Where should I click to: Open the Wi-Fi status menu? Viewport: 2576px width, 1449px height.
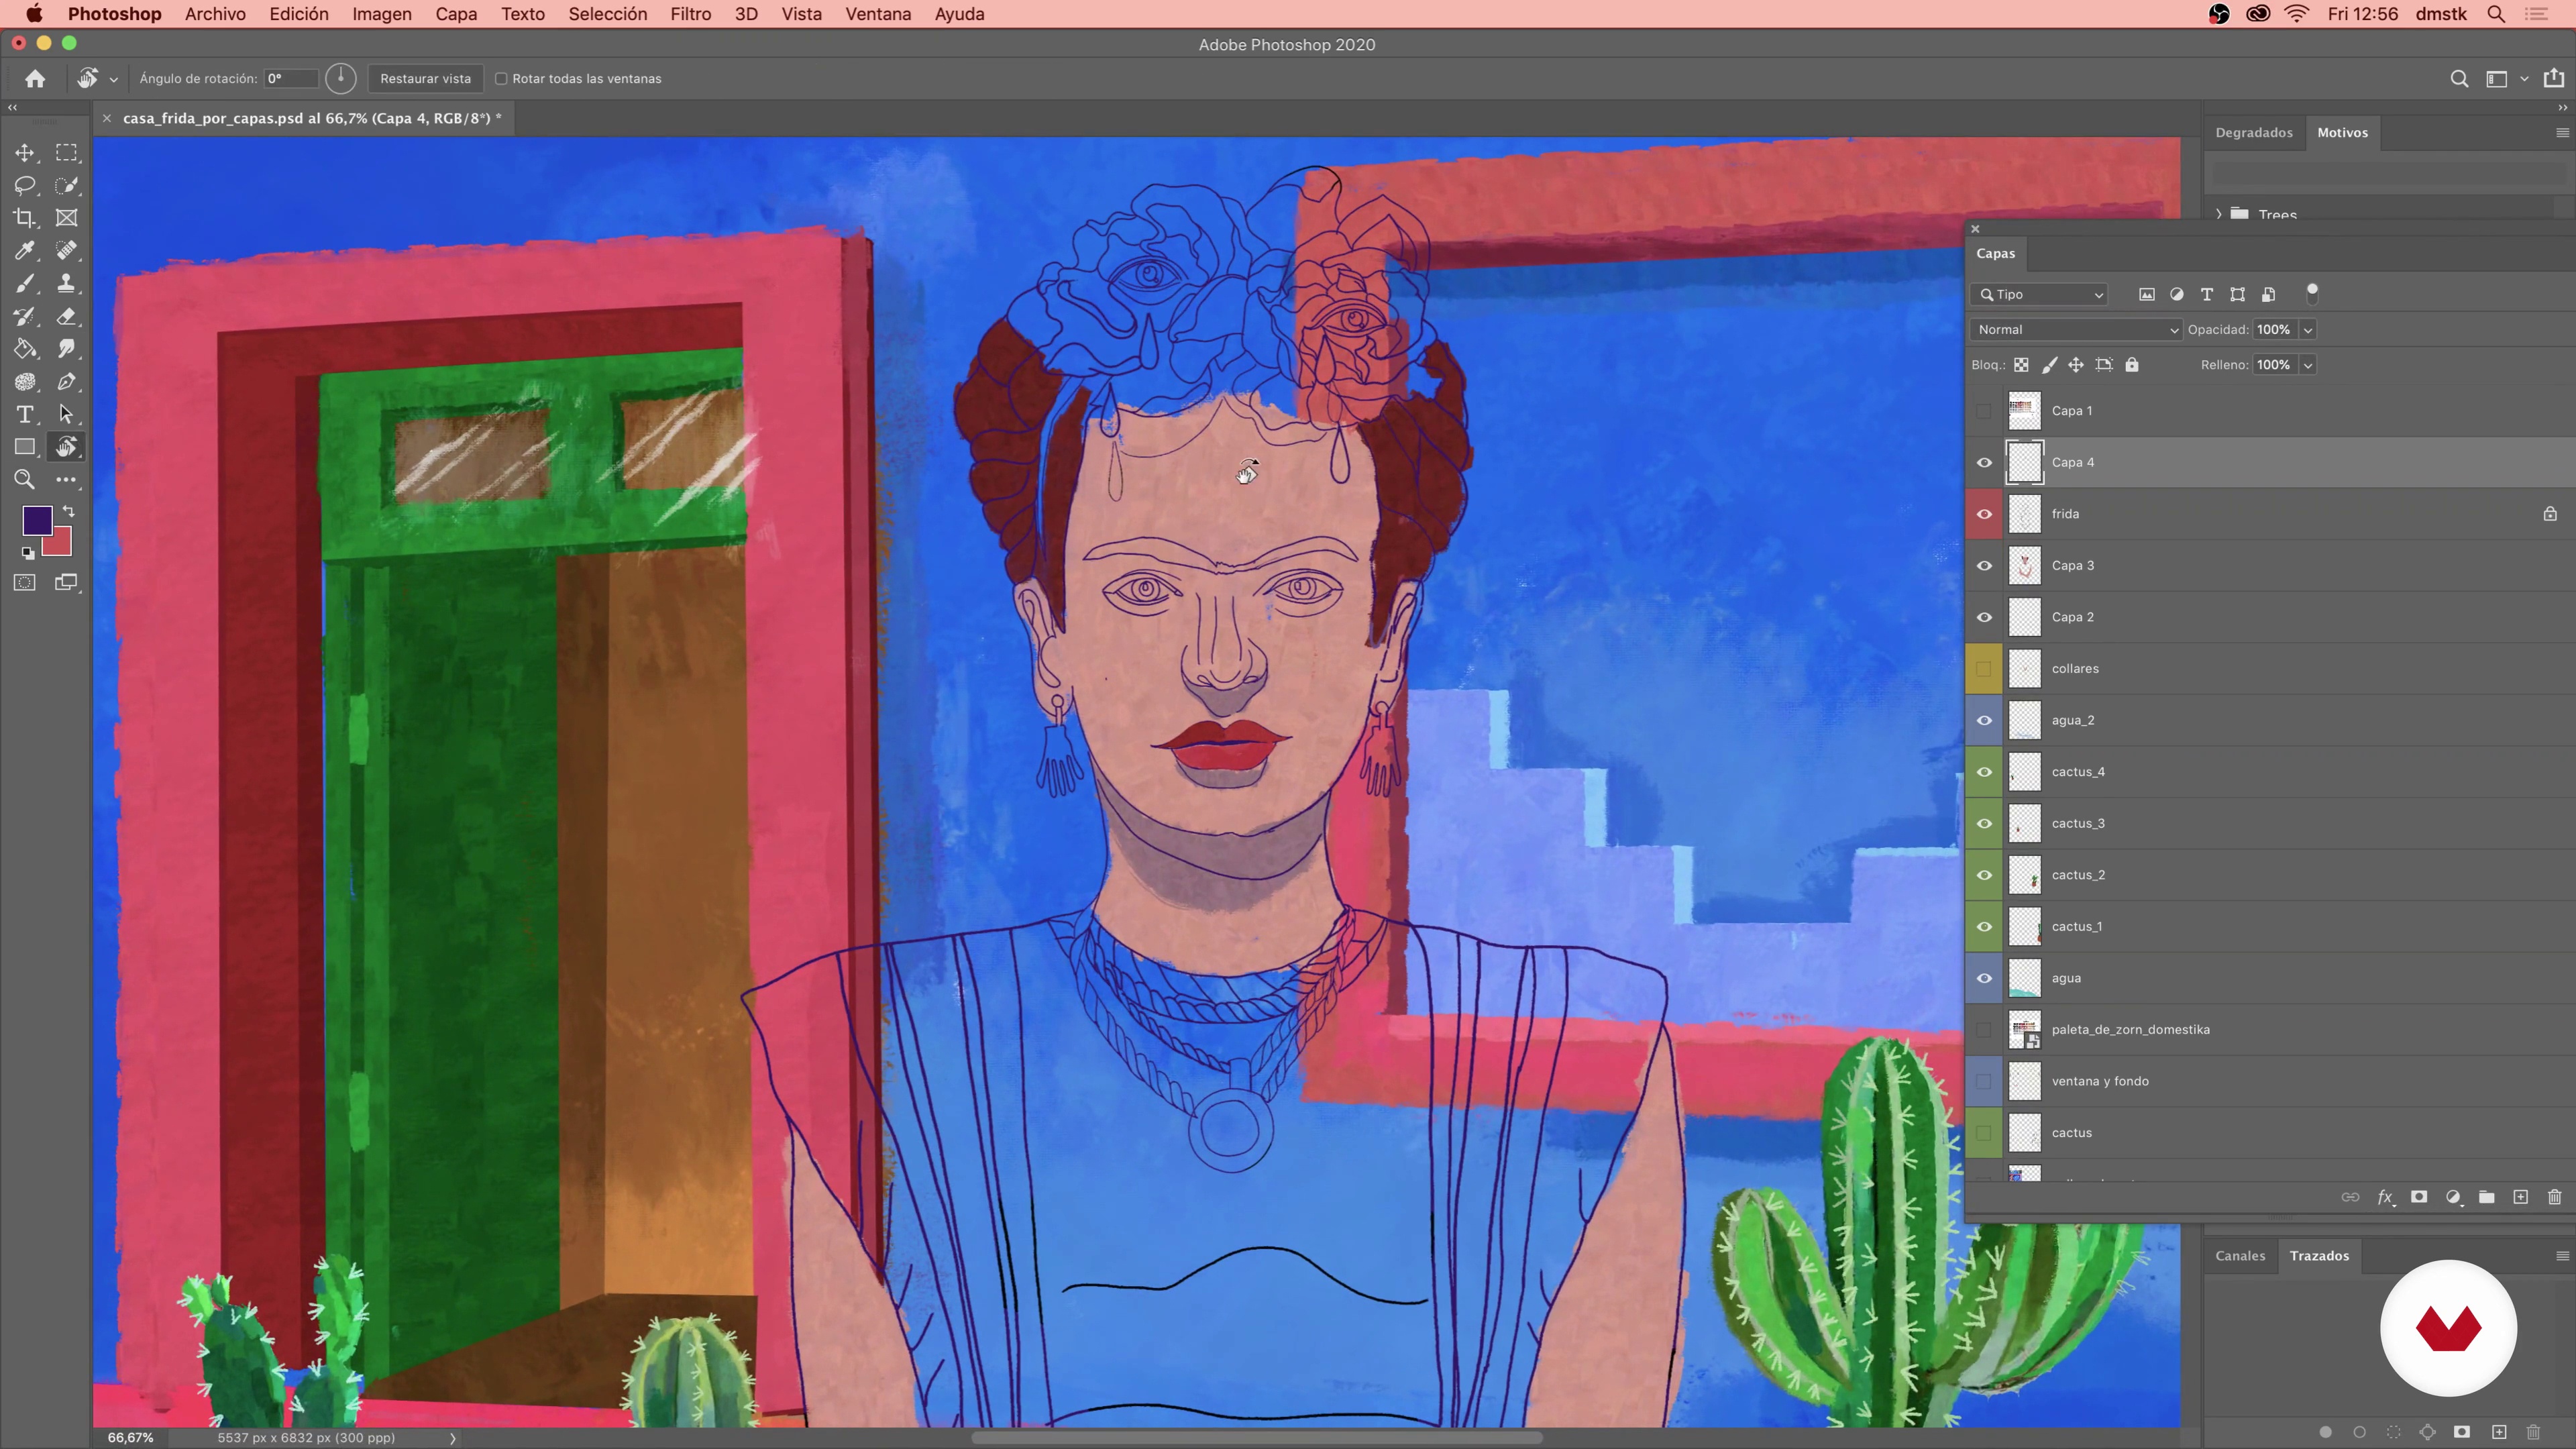(x=2297, y=14)
